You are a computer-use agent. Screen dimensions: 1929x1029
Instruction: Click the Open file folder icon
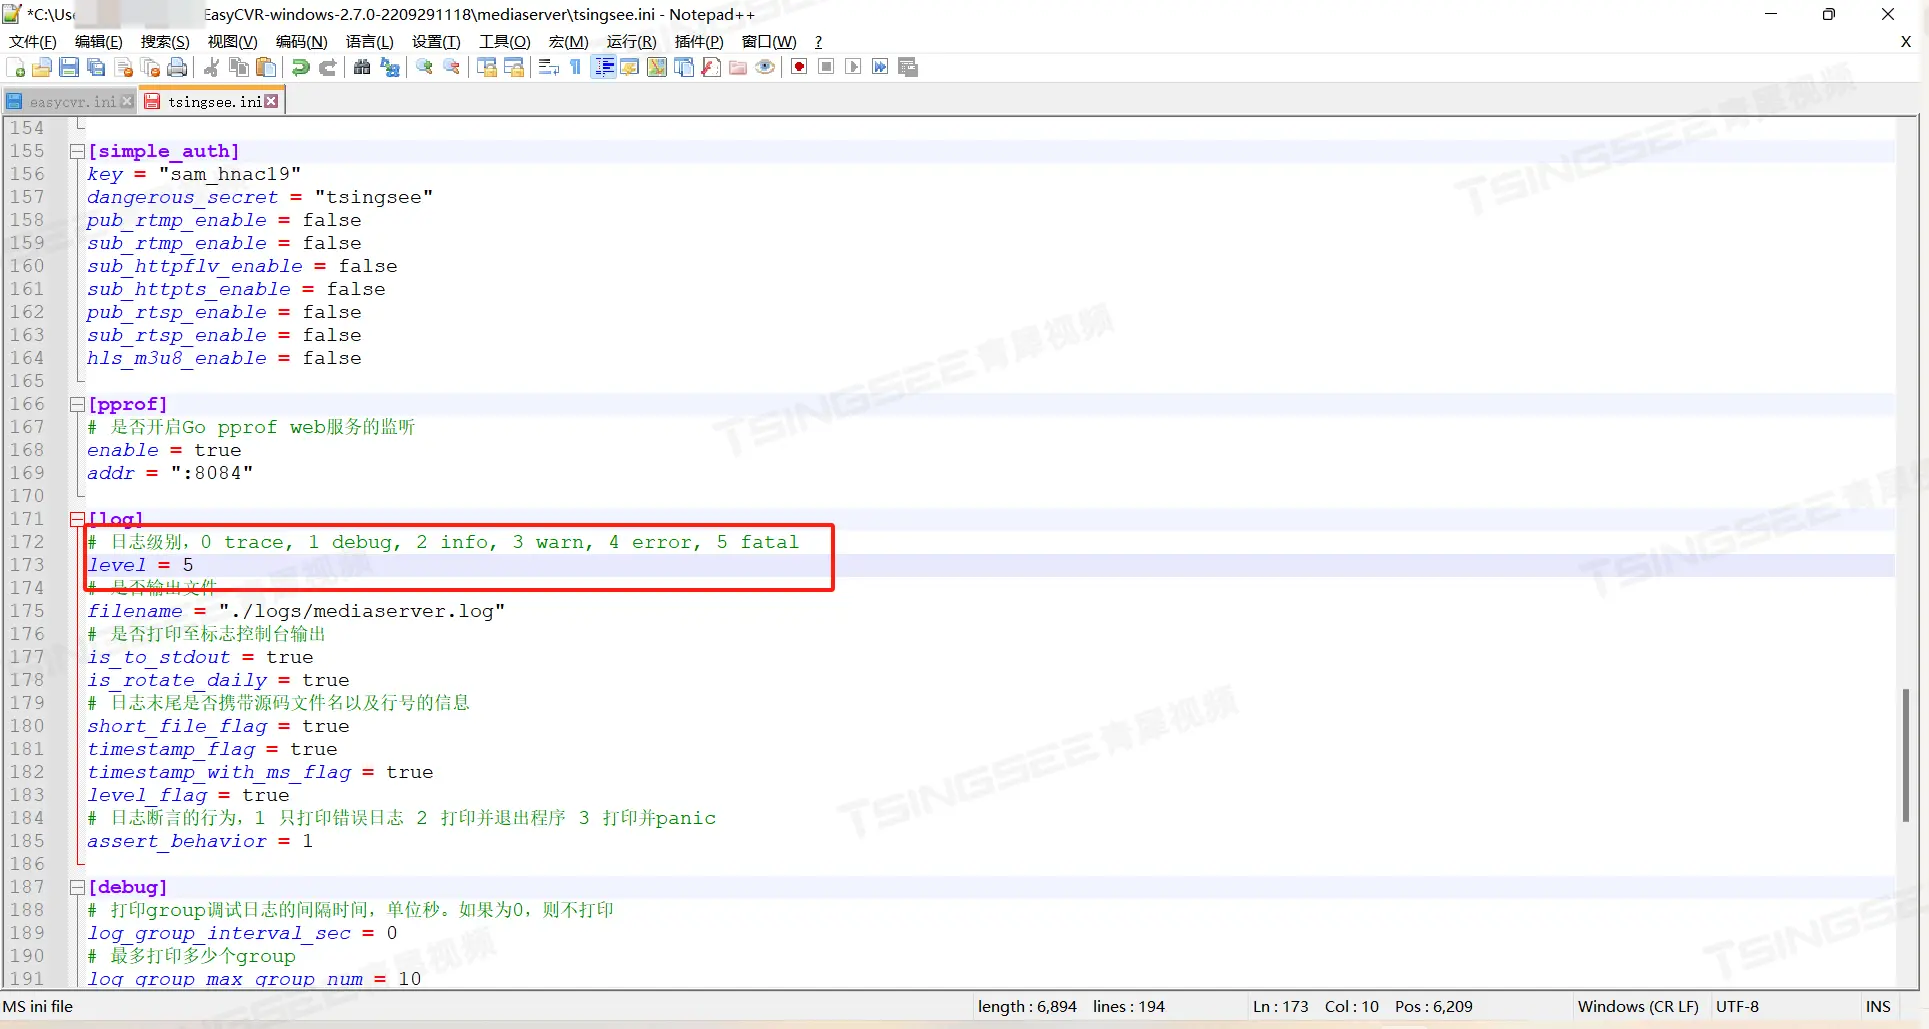coord(42,67)
